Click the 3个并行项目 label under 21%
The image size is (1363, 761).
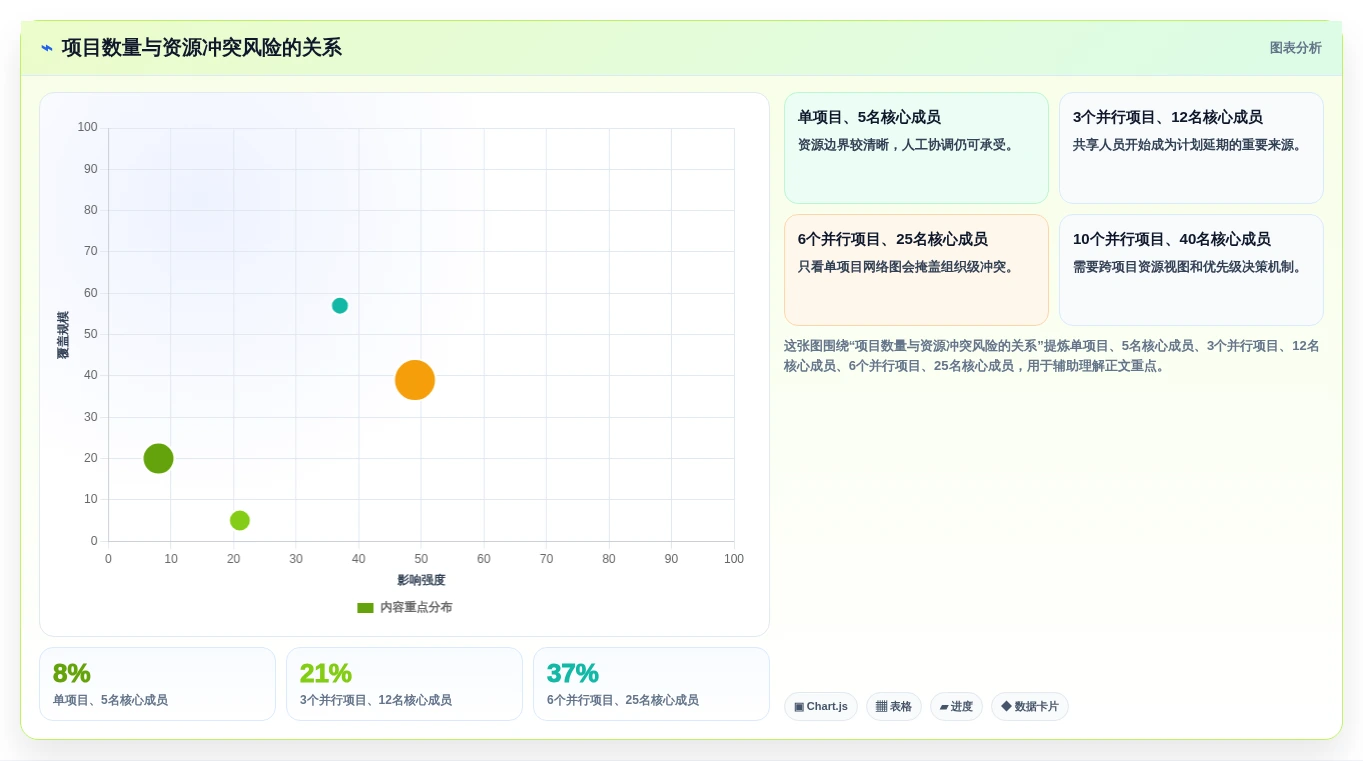click(376, 700)
